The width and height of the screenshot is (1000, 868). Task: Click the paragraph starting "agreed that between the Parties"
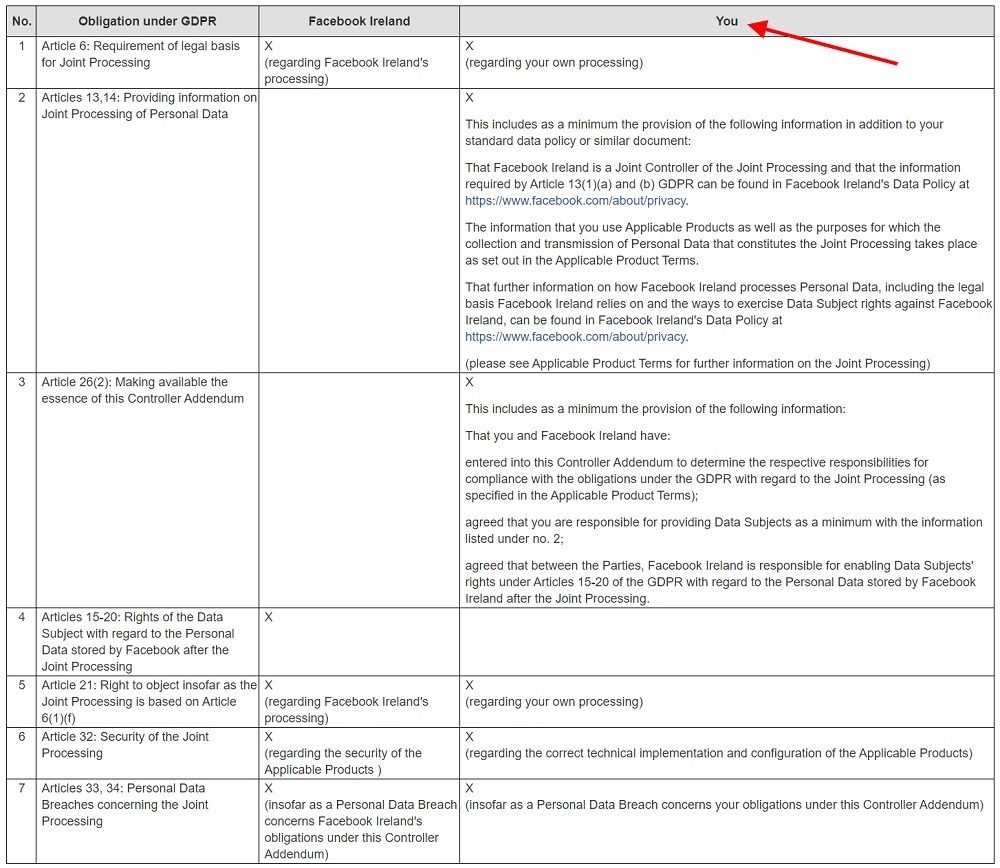[x=721, y=582]
